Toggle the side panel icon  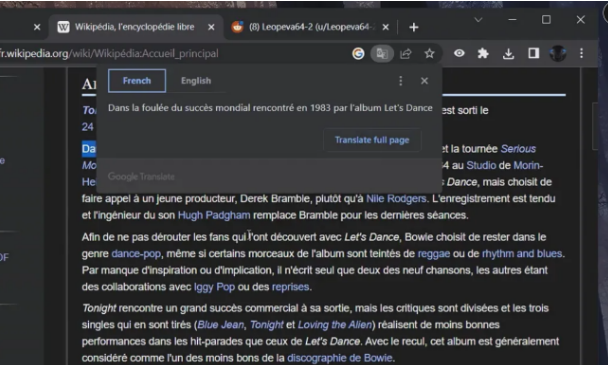point(534,53)
